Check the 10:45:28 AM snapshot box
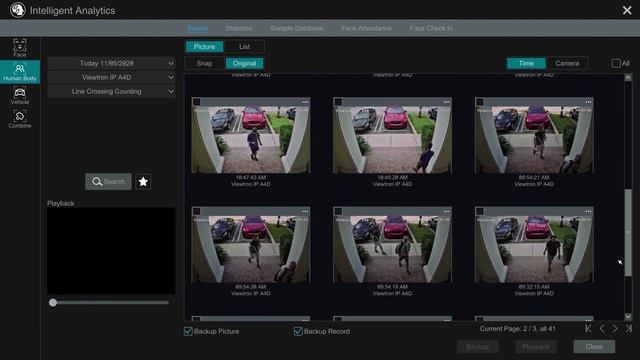 coord(338,102)
